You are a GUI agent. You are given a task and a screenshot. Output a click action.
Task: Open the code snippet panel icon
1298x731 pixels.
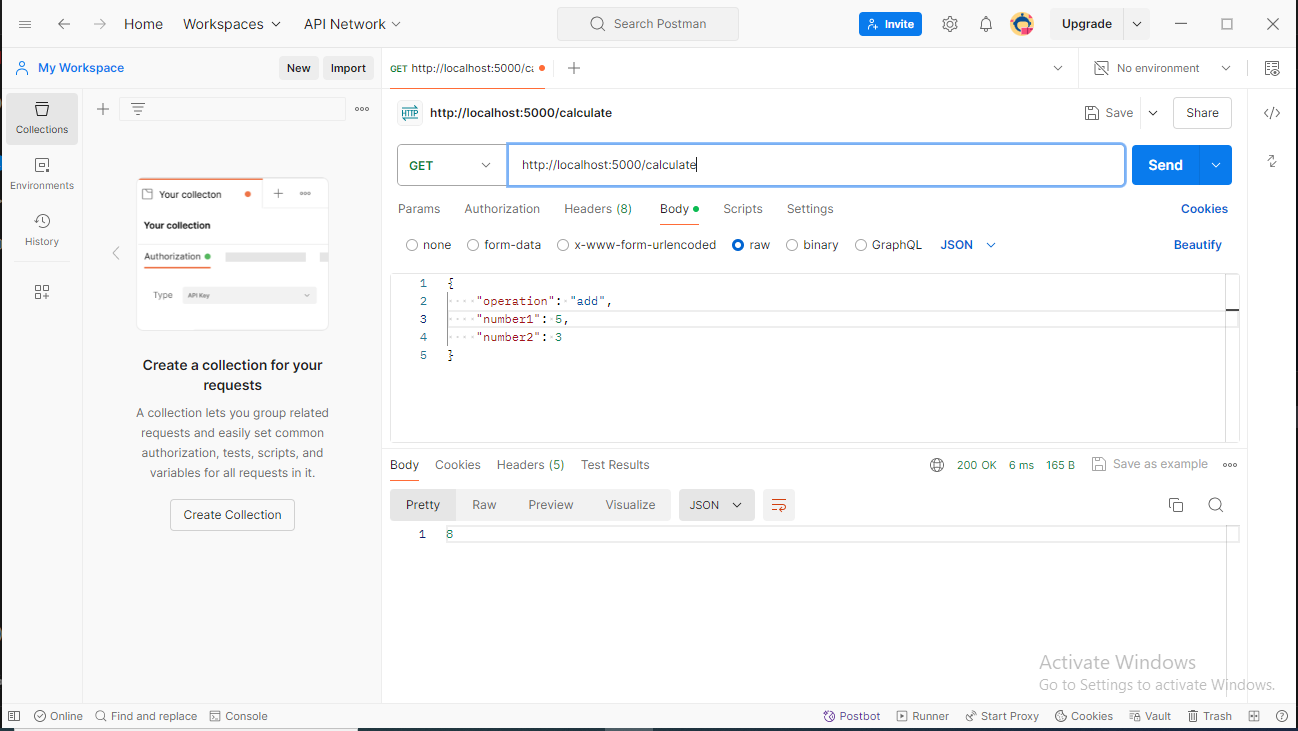(x=1272, y=113)
